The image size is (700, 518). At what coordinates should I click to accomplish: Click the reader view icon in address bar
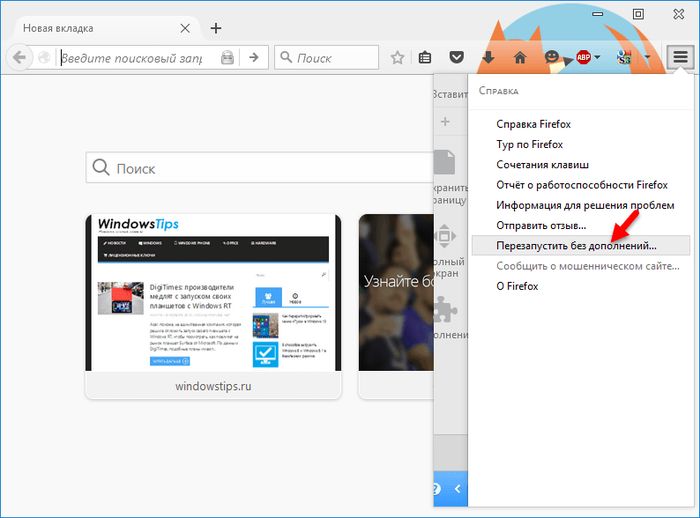coord(227,58)
